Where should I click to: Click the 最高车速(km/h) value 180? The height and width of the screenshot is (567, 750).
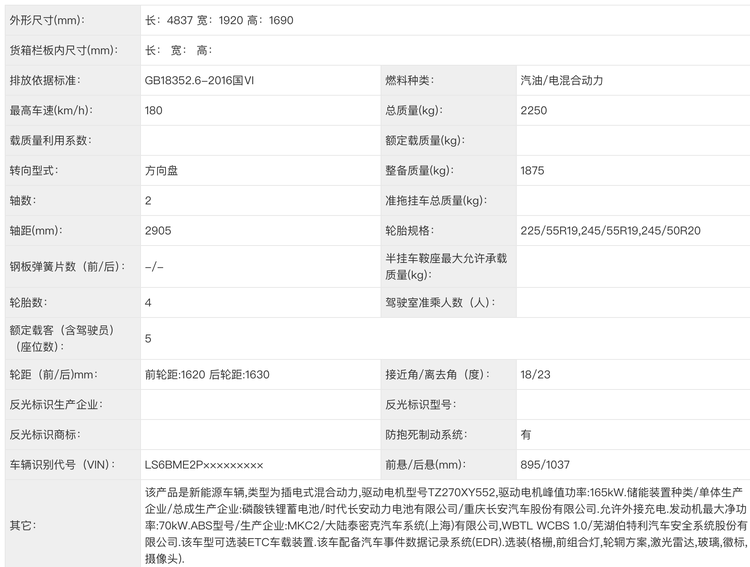153,110
